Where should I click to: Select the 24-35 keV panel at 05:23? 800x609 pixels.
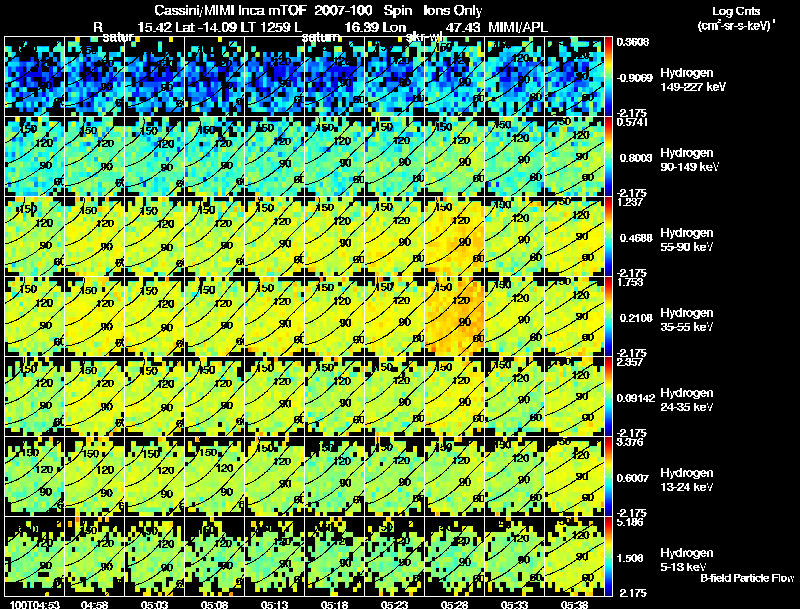click(x=394, y=397)
